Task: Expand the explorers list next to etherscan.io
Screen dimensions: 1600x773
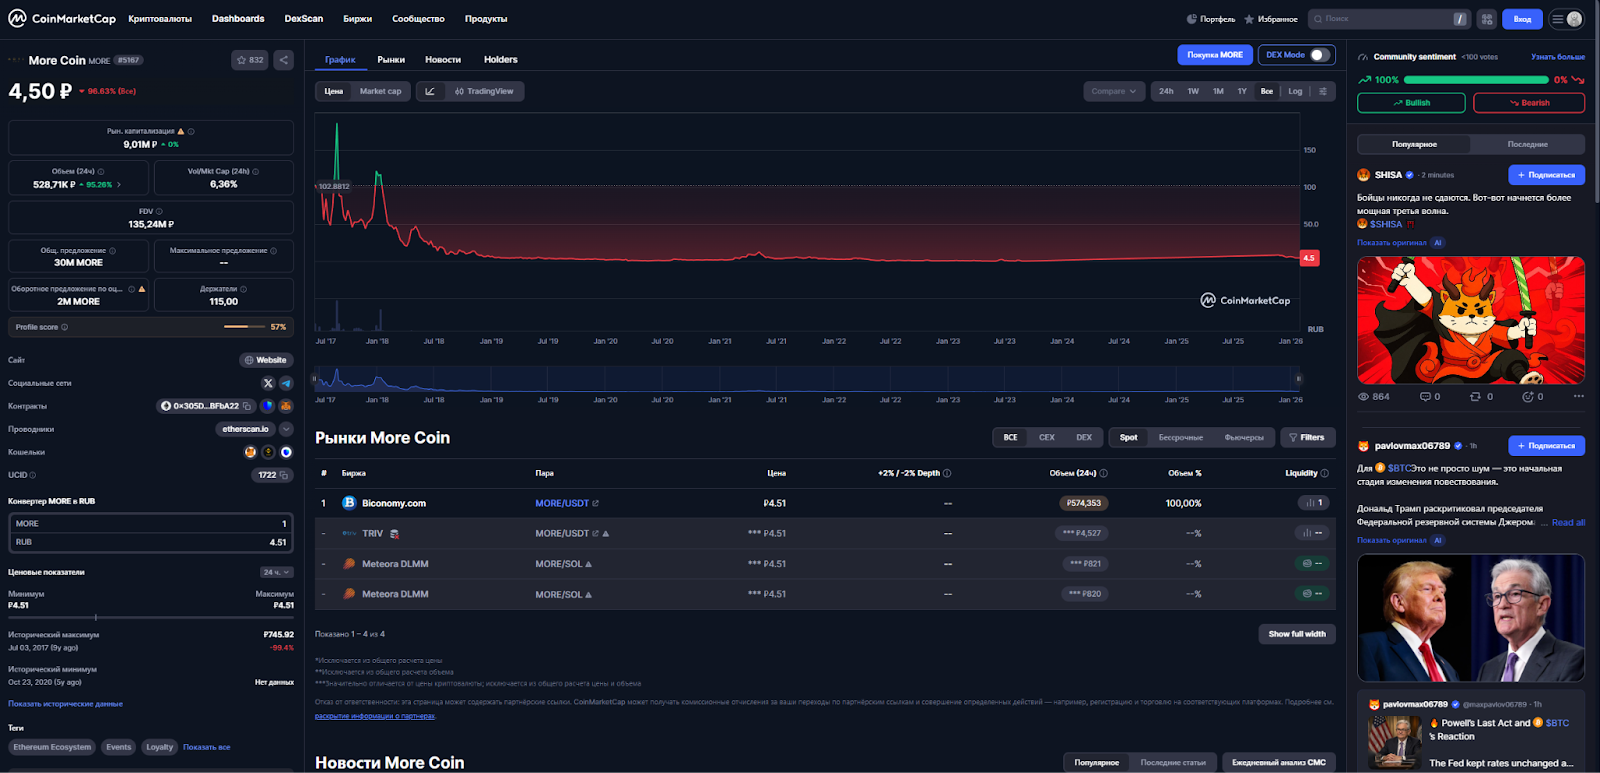Action: [x=286, y=429]
